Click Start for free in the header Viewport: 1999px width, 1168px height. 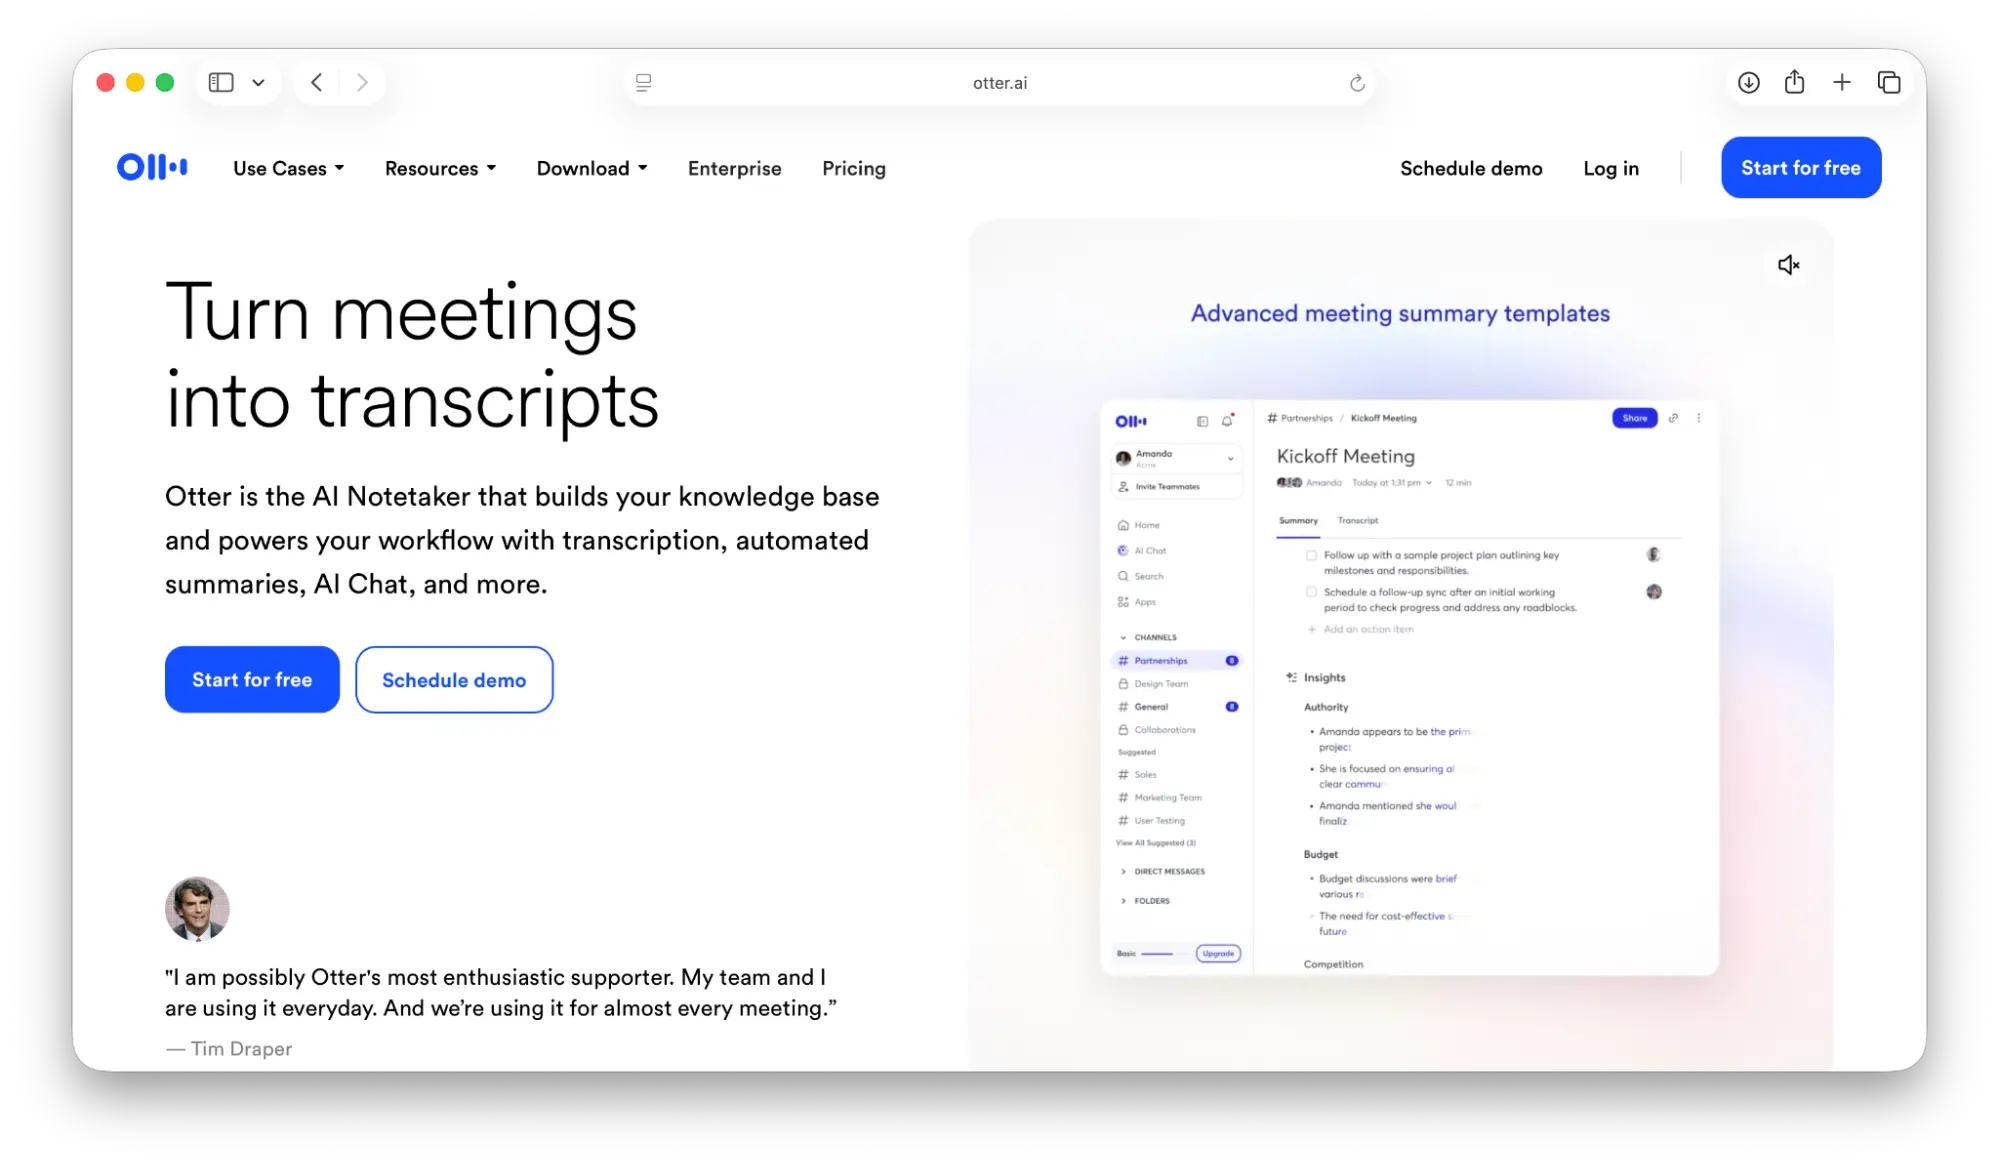(1800, 167)
